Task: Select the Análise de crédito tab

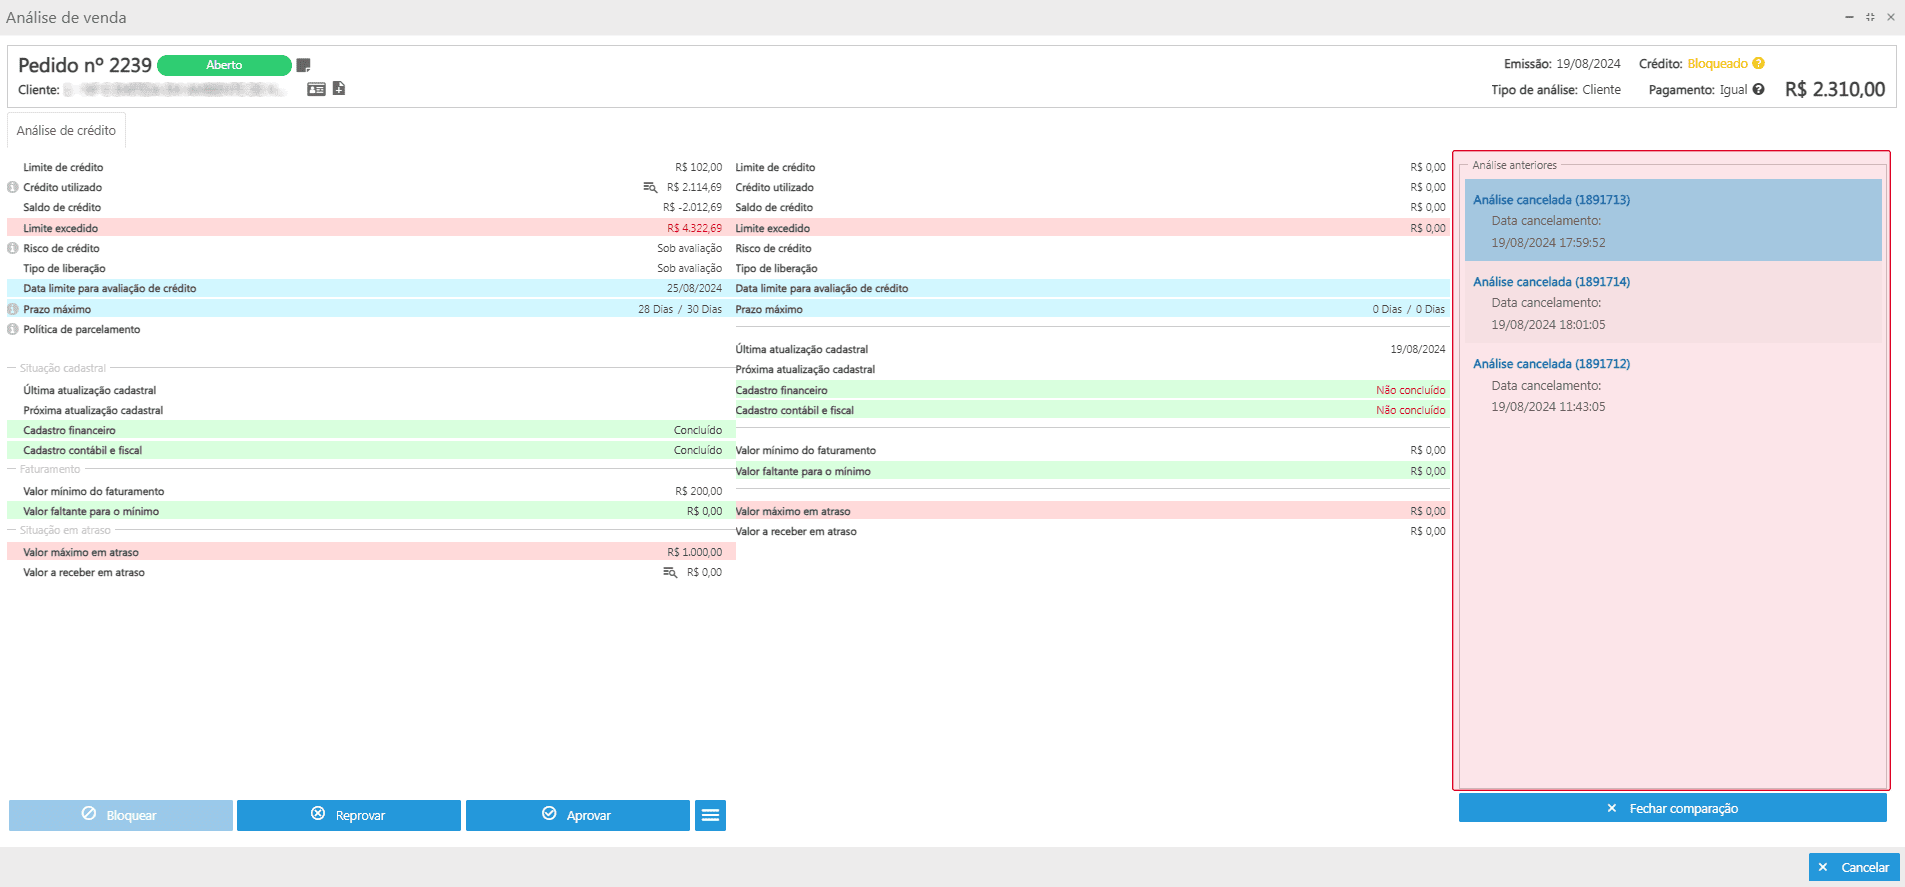Action: (66, 131)
